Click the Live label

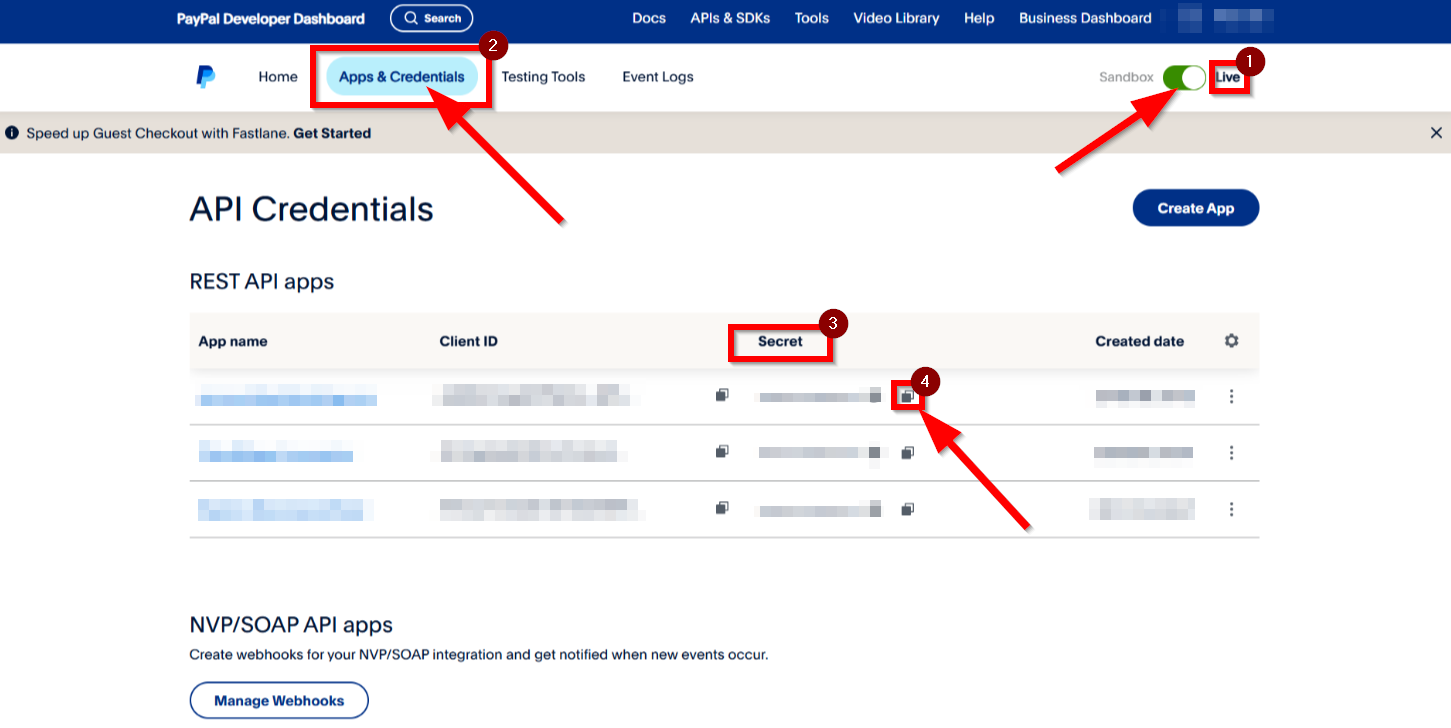[1228, 77]
